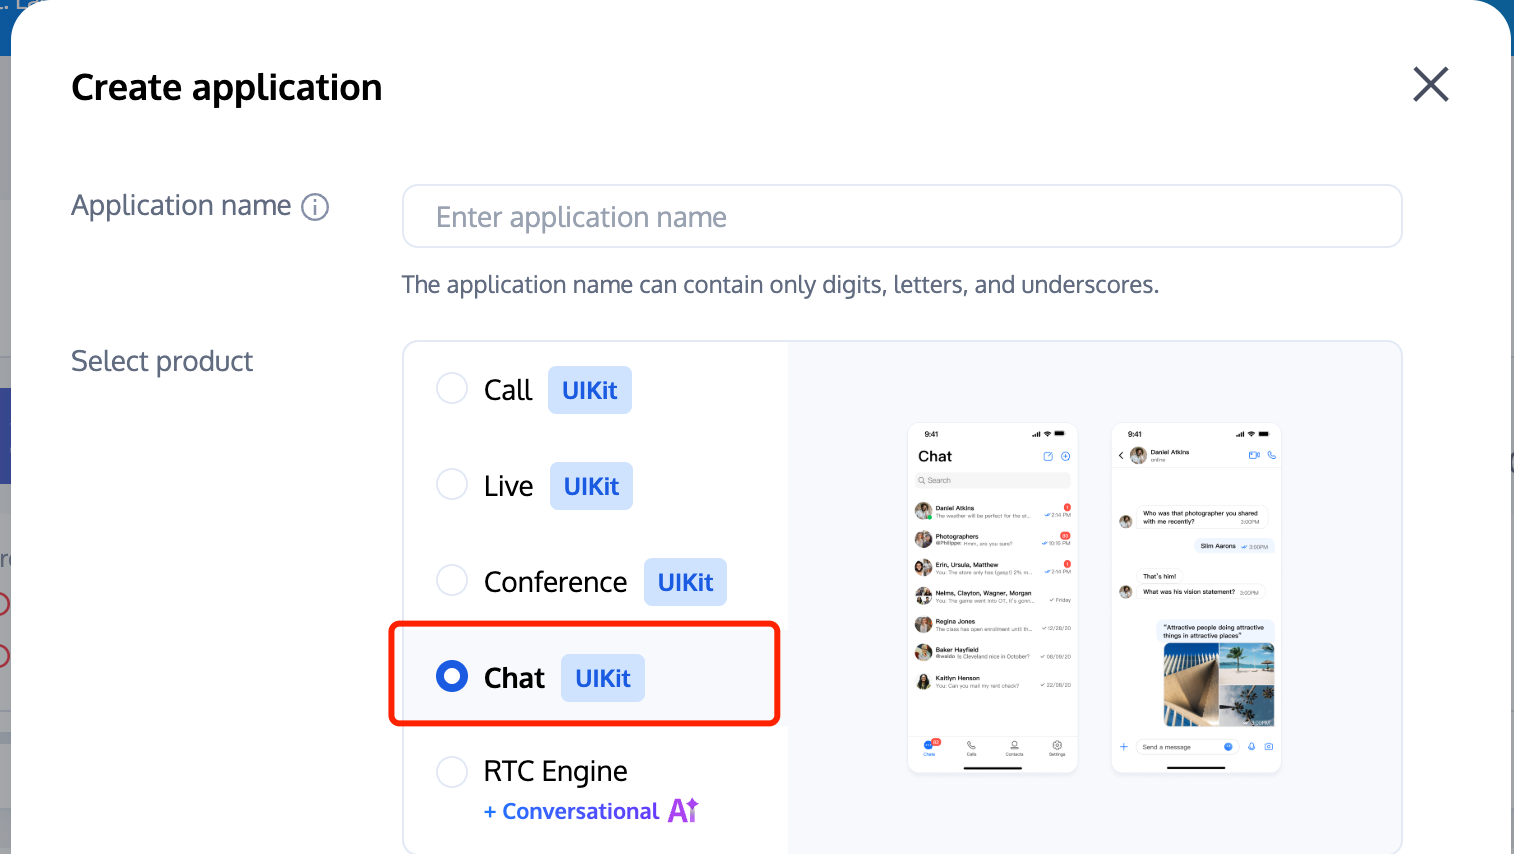
Task: Click the Chat label text
Action: click(514, 678)
